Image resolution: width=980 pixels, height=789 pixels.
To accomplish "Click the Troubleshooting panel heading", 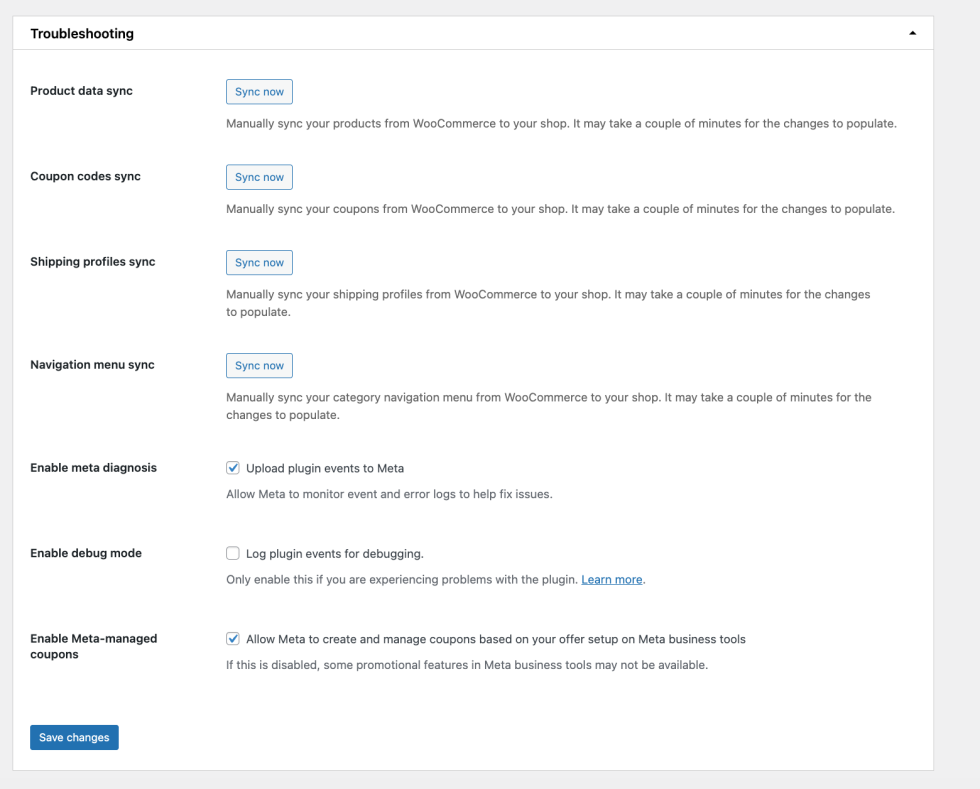I will click(x=82, y=34).
